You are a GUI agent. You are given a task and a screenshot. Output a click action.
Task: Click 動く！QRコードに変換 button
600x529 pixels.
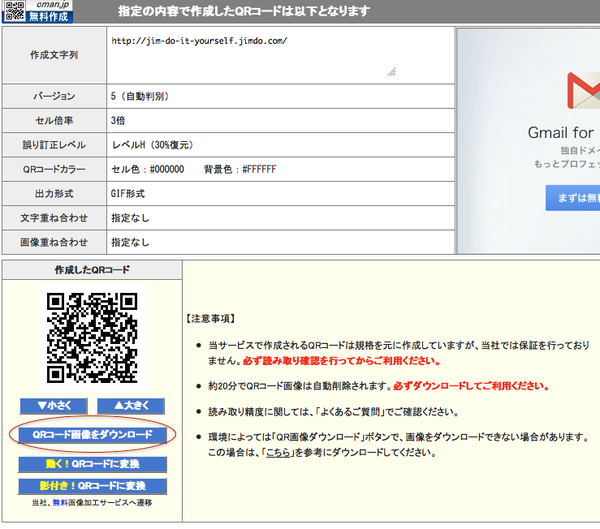pyautogui.click(x=92, y=464)
